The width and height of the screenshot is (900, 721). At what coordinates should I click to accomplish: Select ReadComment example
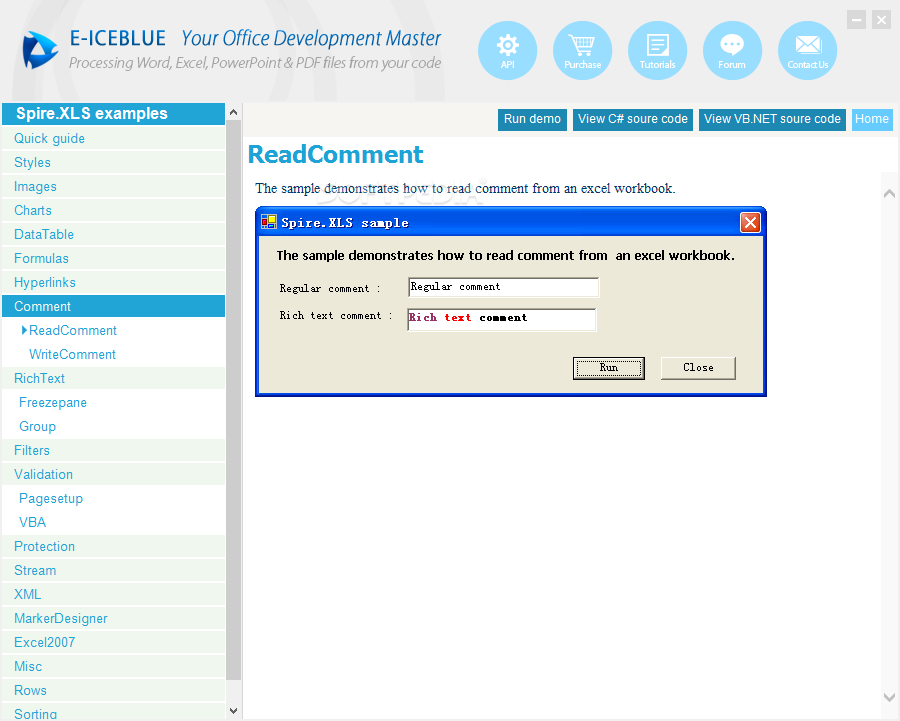73,331
